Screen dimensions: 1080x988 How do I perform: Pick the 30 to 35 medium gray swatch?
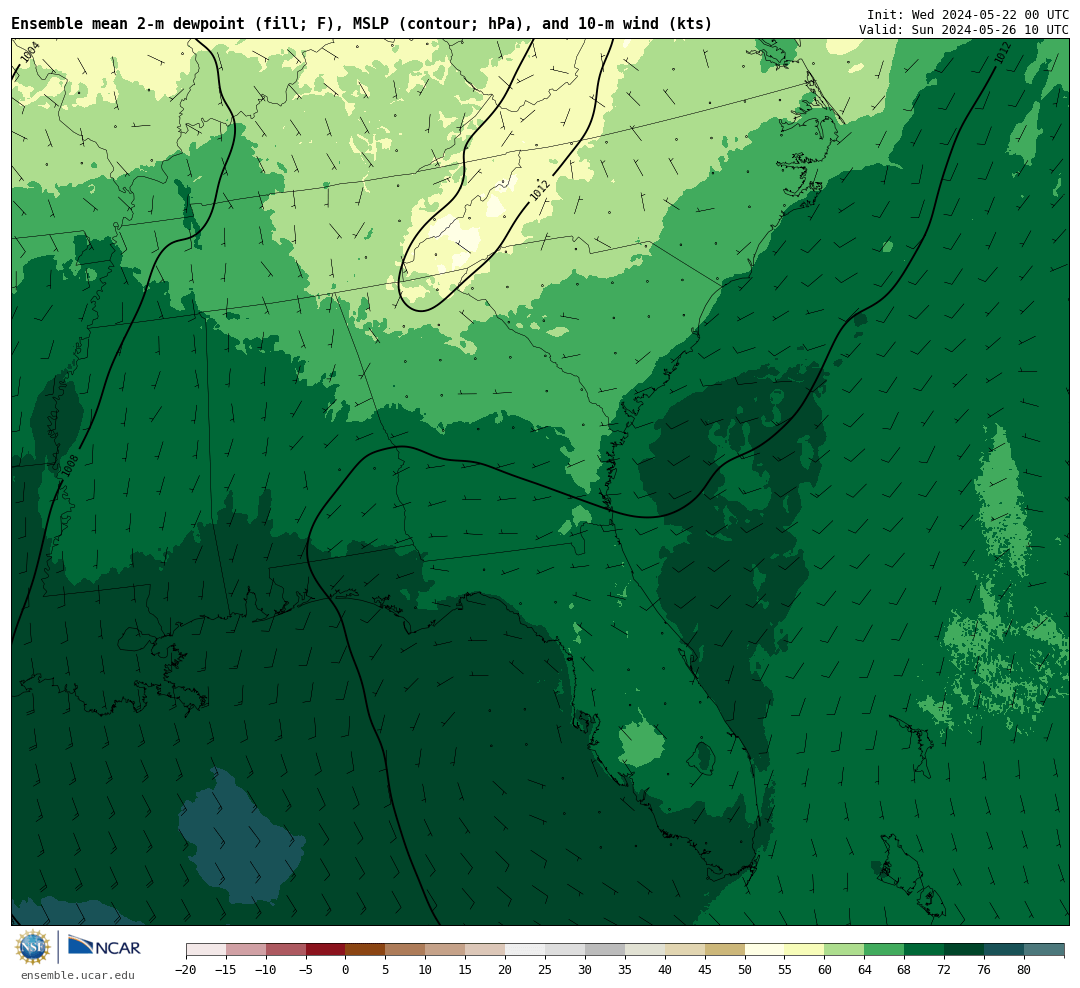click(605, 950)
